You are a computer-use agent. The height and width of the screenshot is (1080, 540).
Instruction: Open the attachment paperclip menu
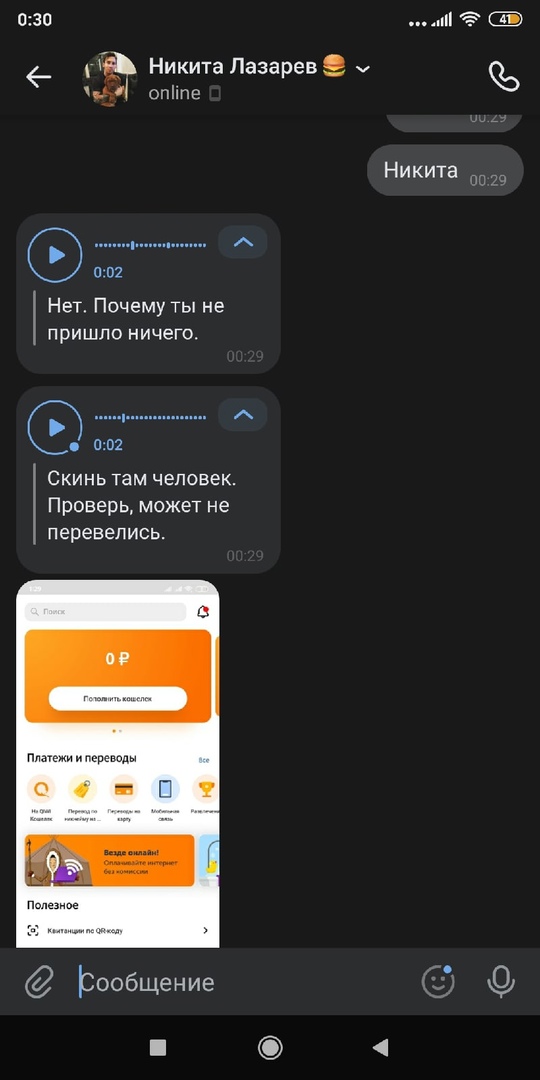[39, 982]
